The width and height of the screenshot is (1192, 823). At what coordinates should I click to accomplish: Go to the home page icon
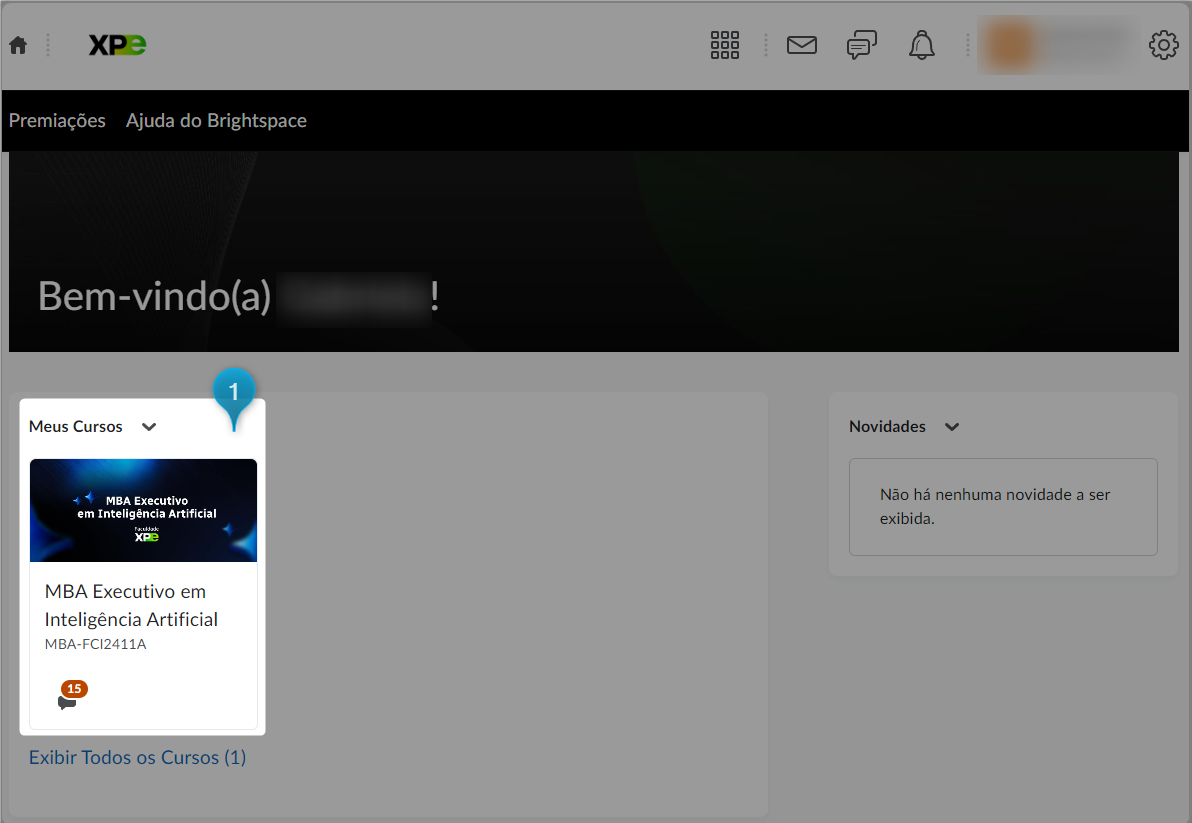18,46
